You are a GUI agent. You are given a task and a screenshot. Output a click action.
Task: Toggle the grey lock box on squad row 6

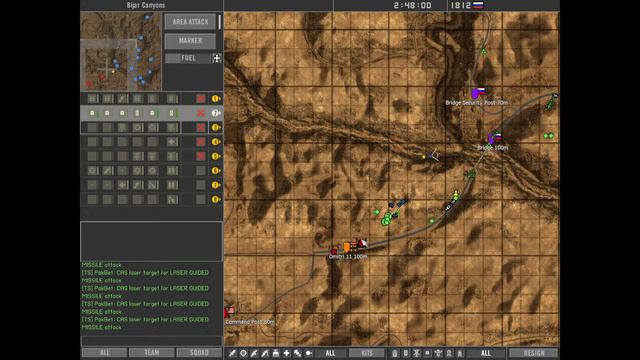[200, 171]
